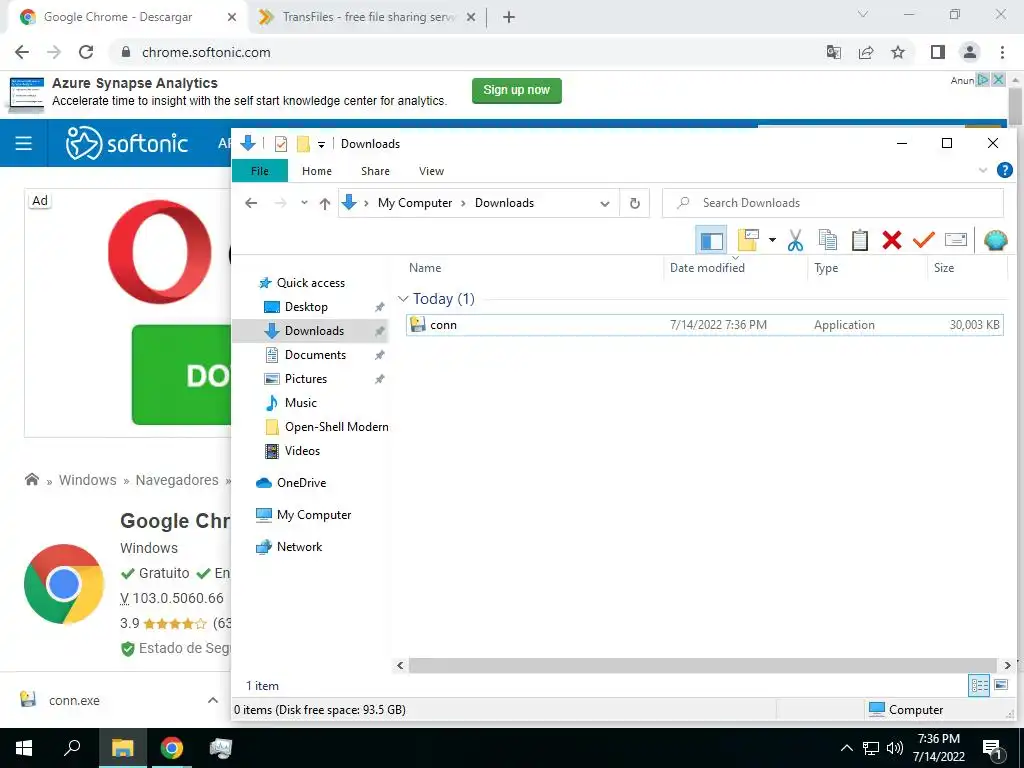The width and height of the screenshot is (1024, 768).
Task: Show hidden system tray icons
Action: (x=846, y=748)
